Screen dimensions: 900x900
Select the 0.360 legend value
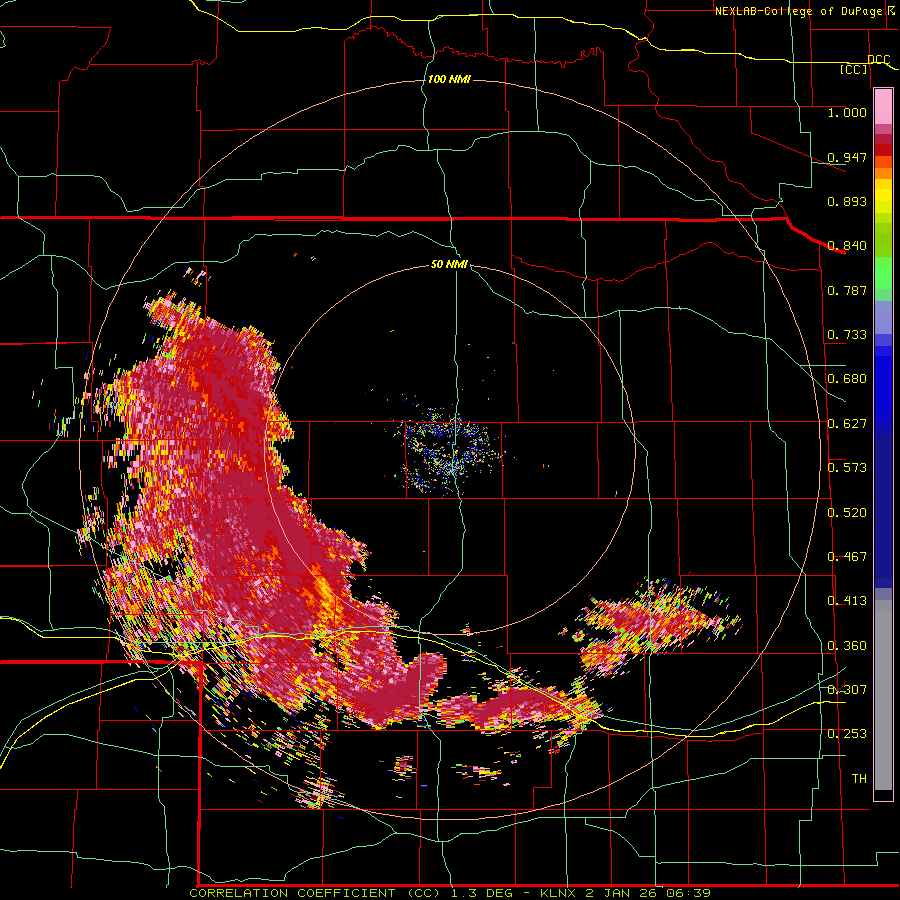click(847, 646)
